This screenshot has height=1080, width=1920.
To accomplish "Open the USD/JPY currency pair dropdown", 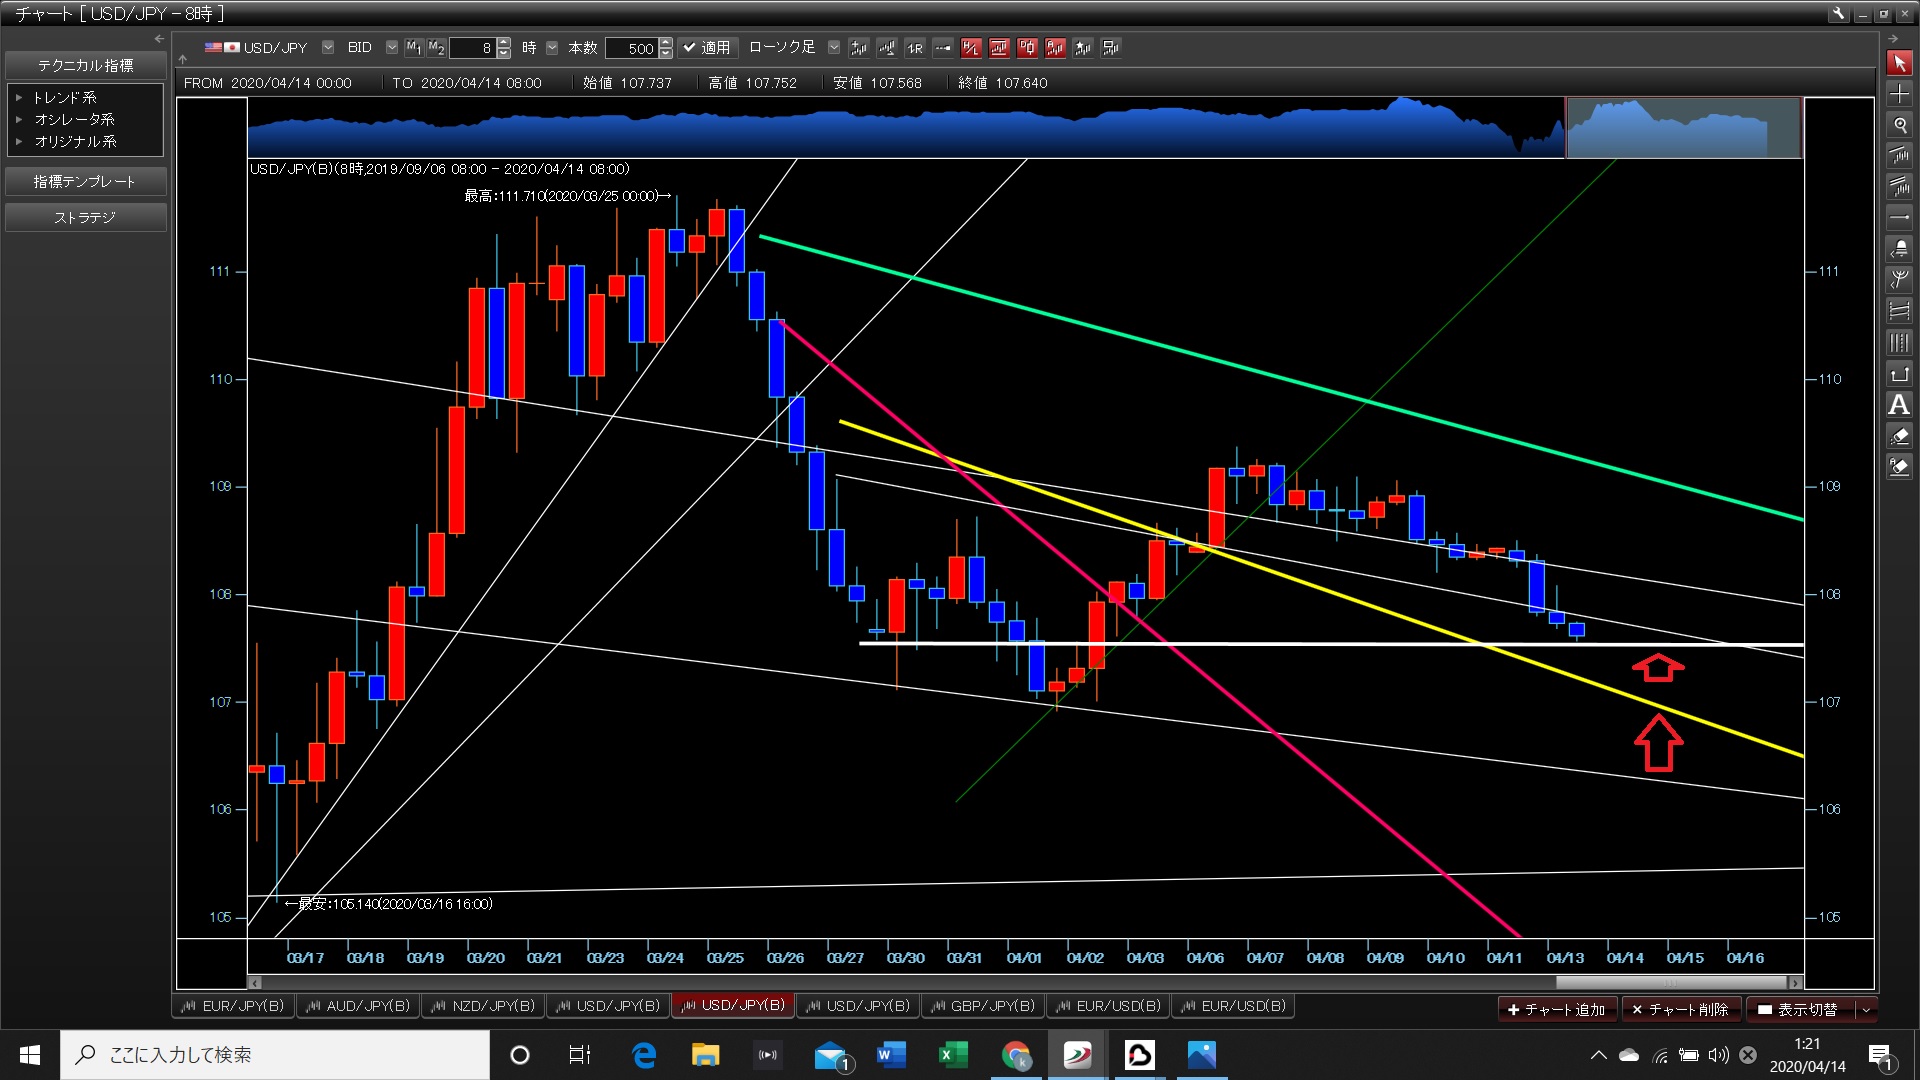I will coord(328,47).
